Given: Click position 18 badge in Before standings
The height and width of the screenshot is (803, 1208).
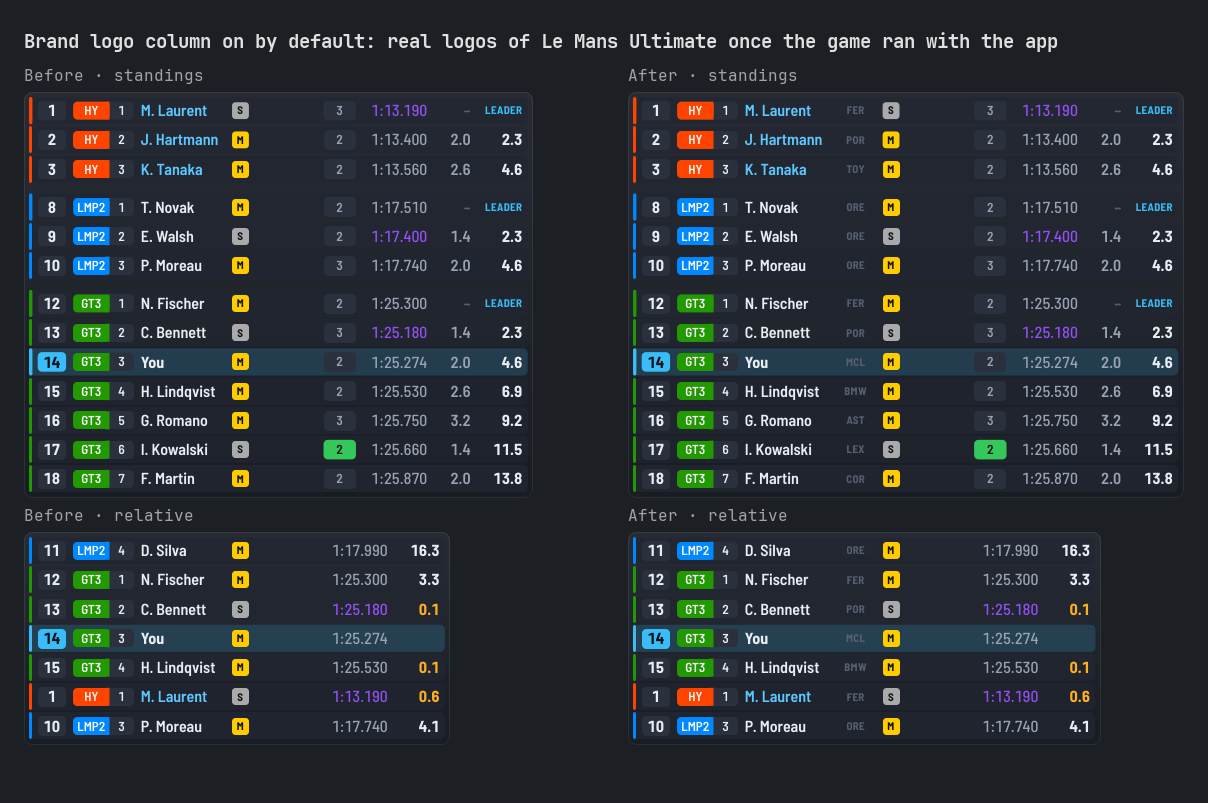Looking at the screenshot, I should (52, 479).
